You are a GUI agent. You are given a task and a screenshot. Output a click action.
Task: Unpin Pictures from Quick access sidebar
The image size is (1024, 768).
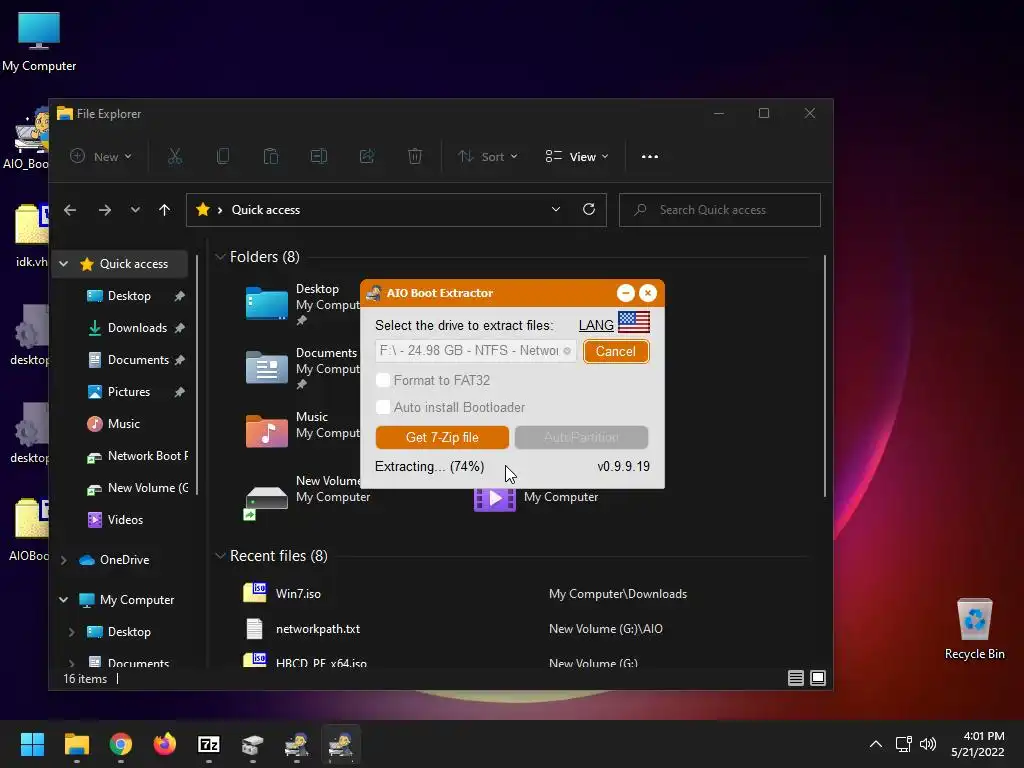coord(180,392)
